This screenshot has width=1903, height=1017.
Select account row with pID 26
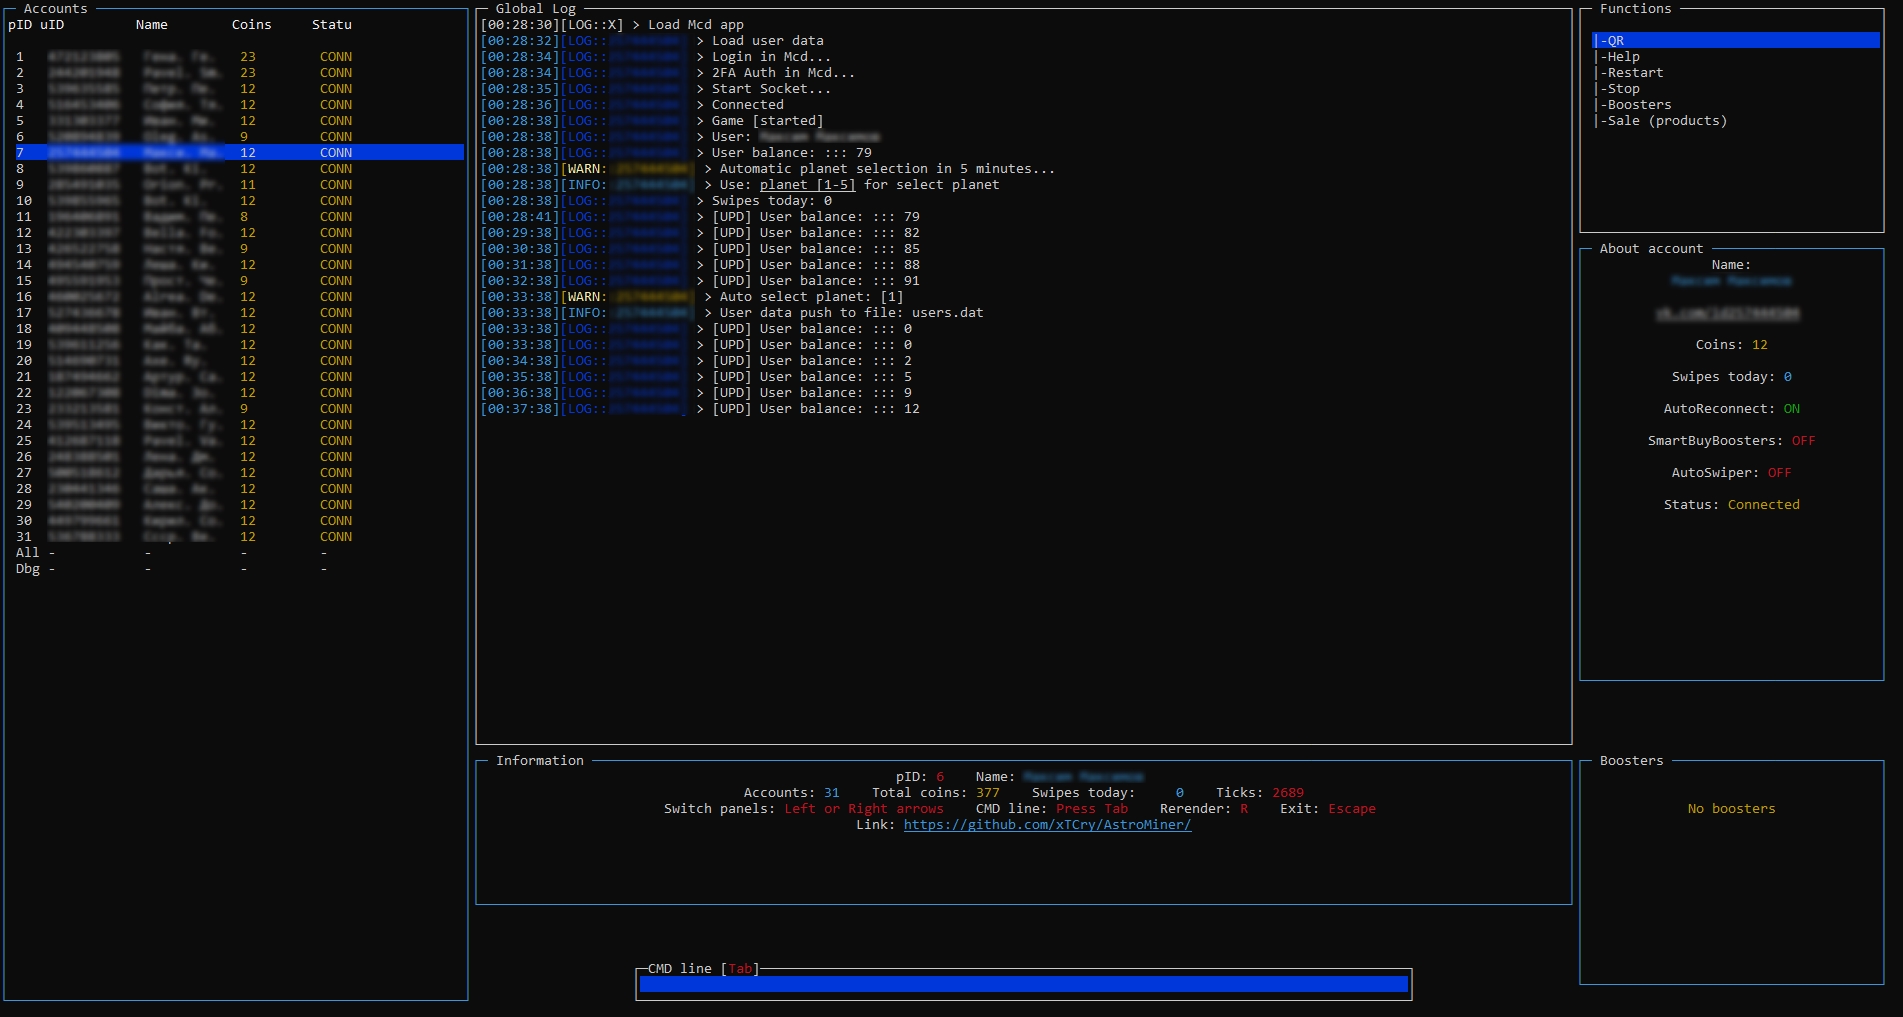pyautogui.click(x=236, y=457)
